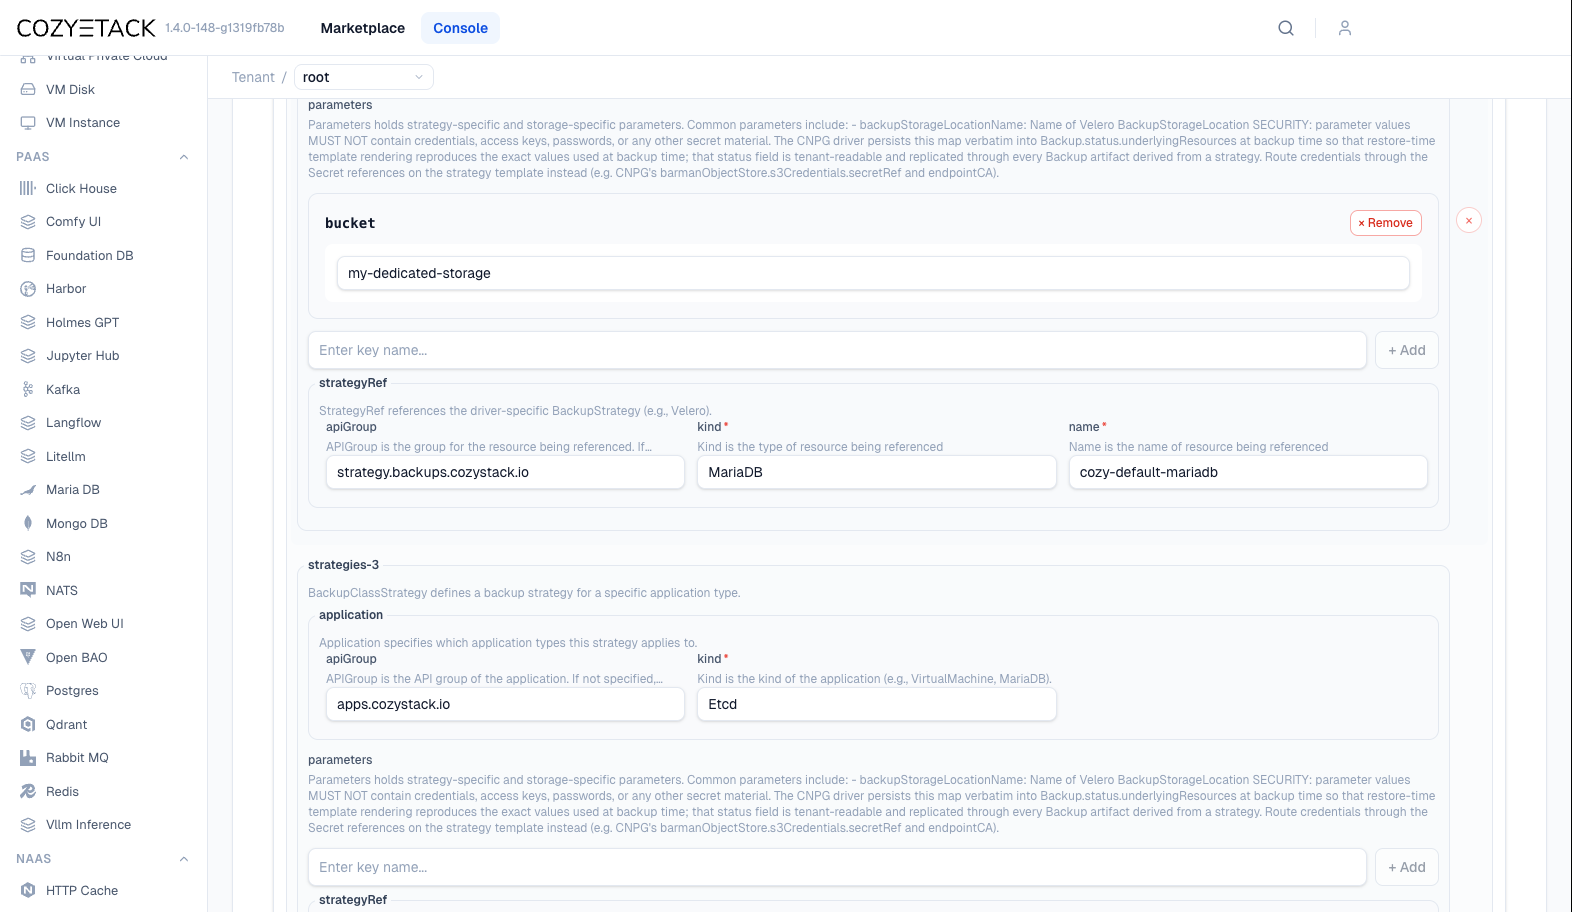This screenshot has width=1572, height=912.
Task: Focus key name field above MariaDB strategyRef
Action: tap(837, 350)
